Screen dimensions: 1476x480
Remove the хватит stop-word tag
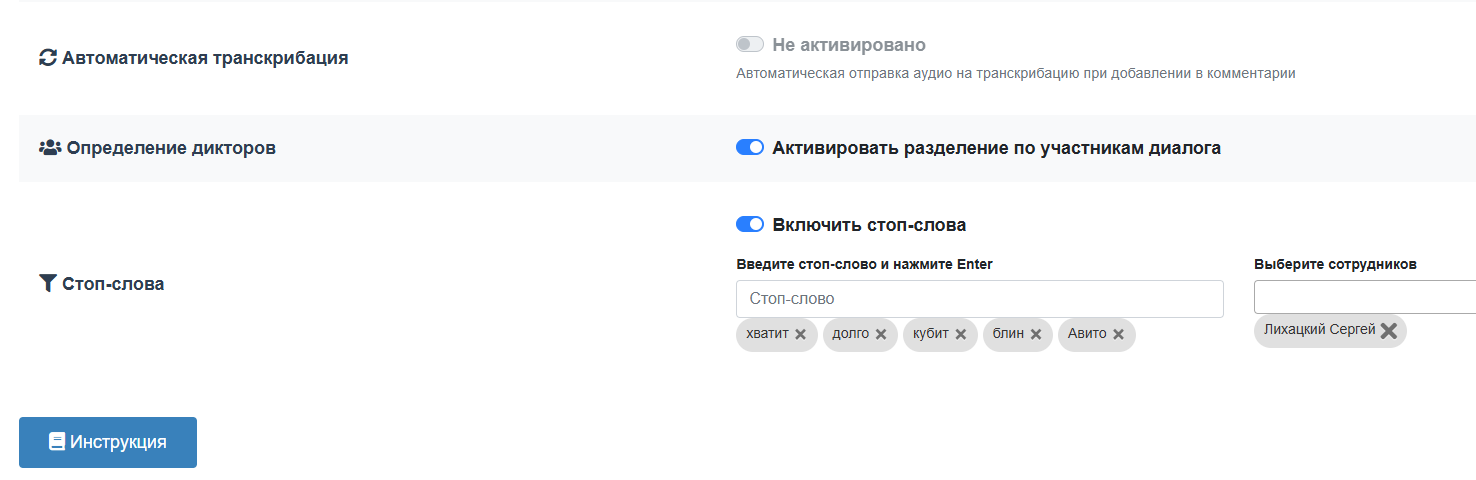coord(800,335)
